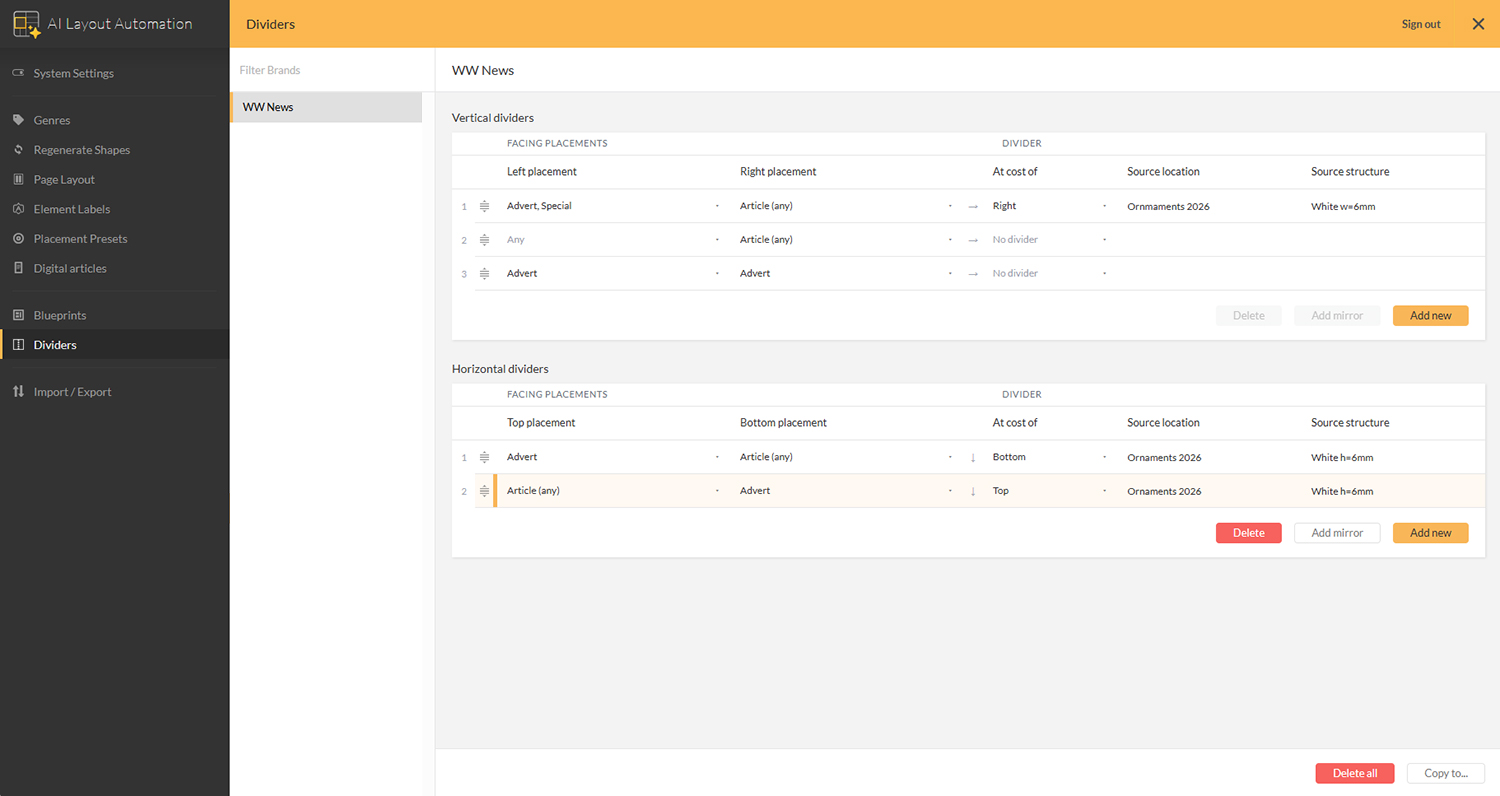This screenshot has height=796, width=1500.
Task: Click Add new under Horizontal dividers
Action: click(1430, 533)
